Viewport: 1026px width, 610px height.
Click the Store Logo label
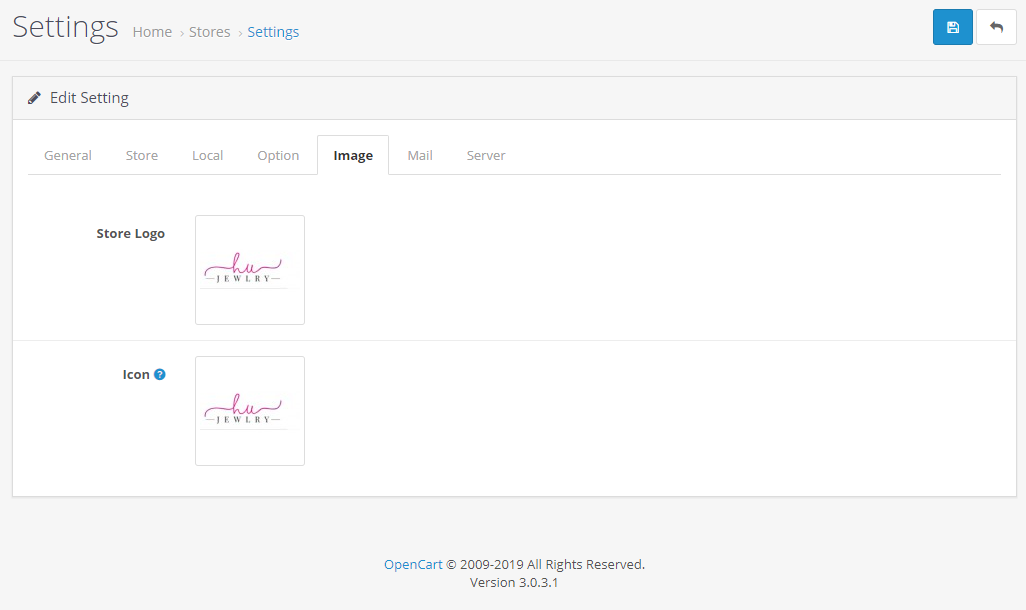130,234
